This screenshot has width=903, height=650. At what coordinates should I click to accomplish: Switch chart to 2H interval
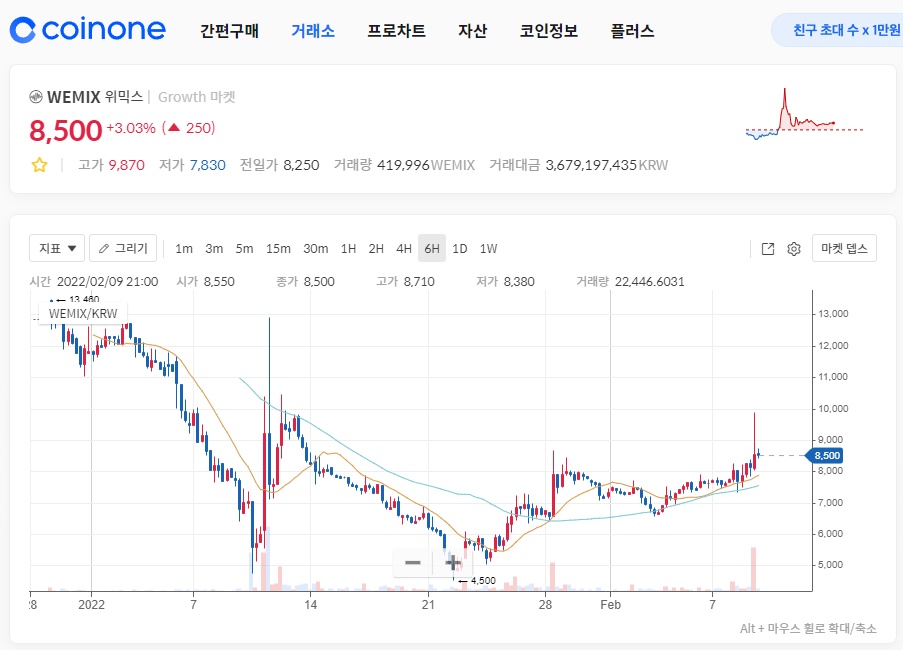(x=376, y=249)
